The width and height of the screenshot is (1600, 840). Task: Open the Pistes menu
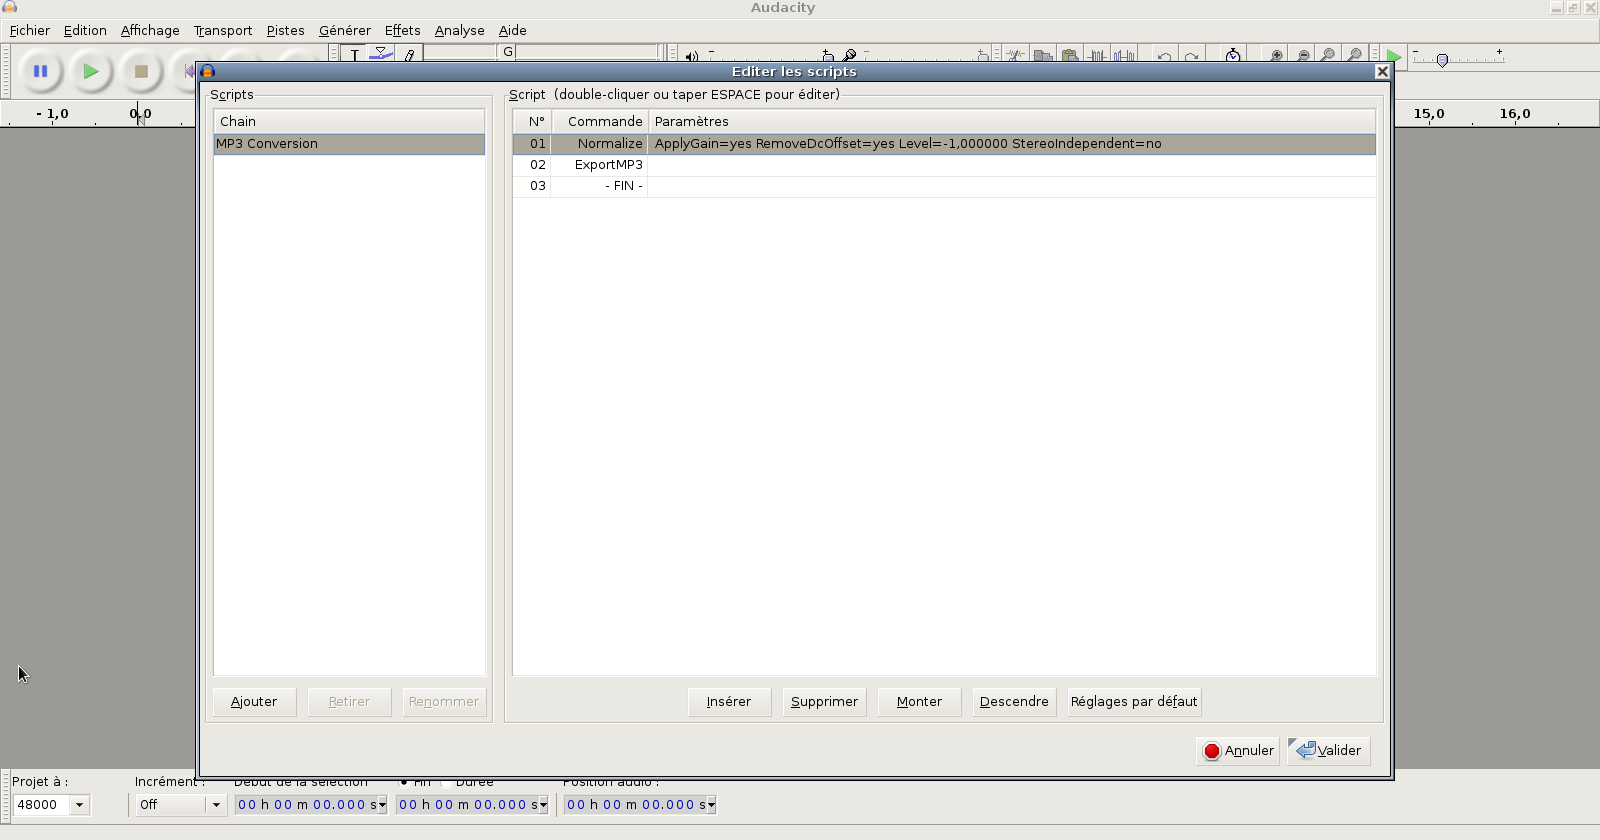coord(285,31)
